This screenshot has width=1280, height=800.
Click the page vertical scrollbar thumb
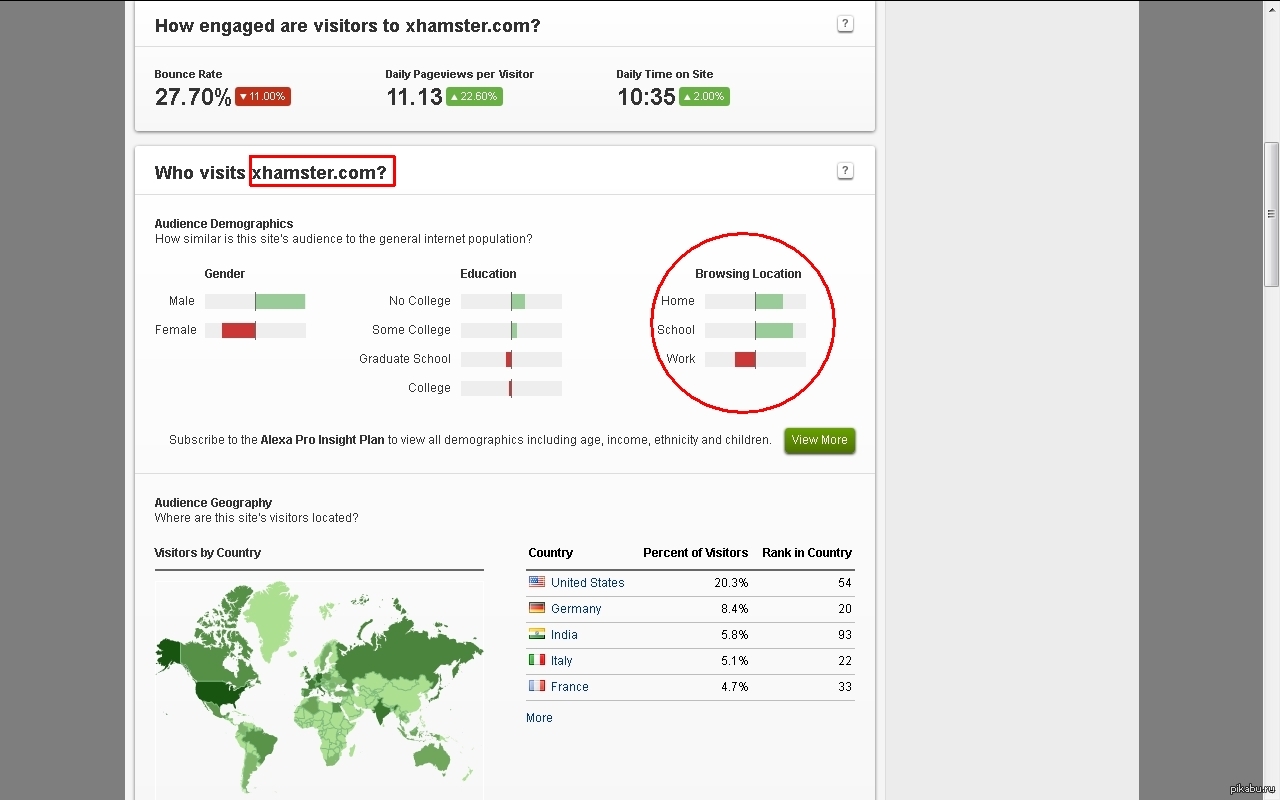click(1272, 213)
